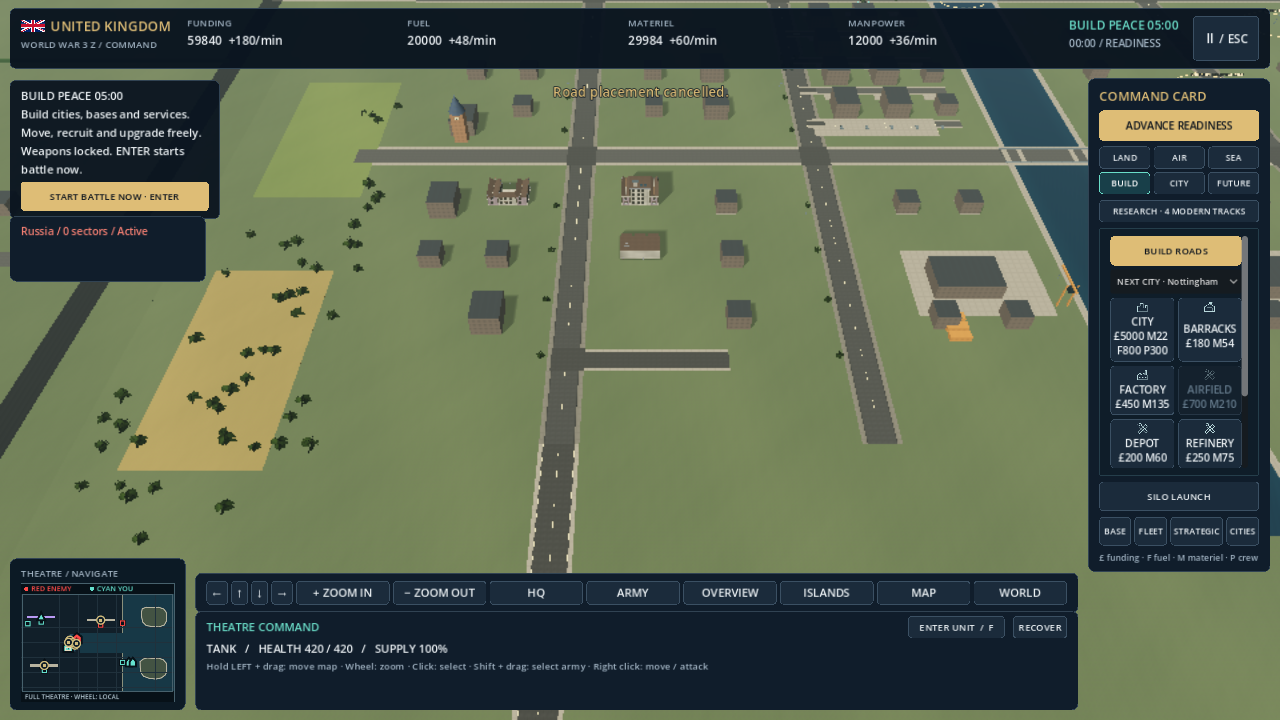The image size is (1280, 720).
Task: Open OVERVIEW view
Action: 730,593
